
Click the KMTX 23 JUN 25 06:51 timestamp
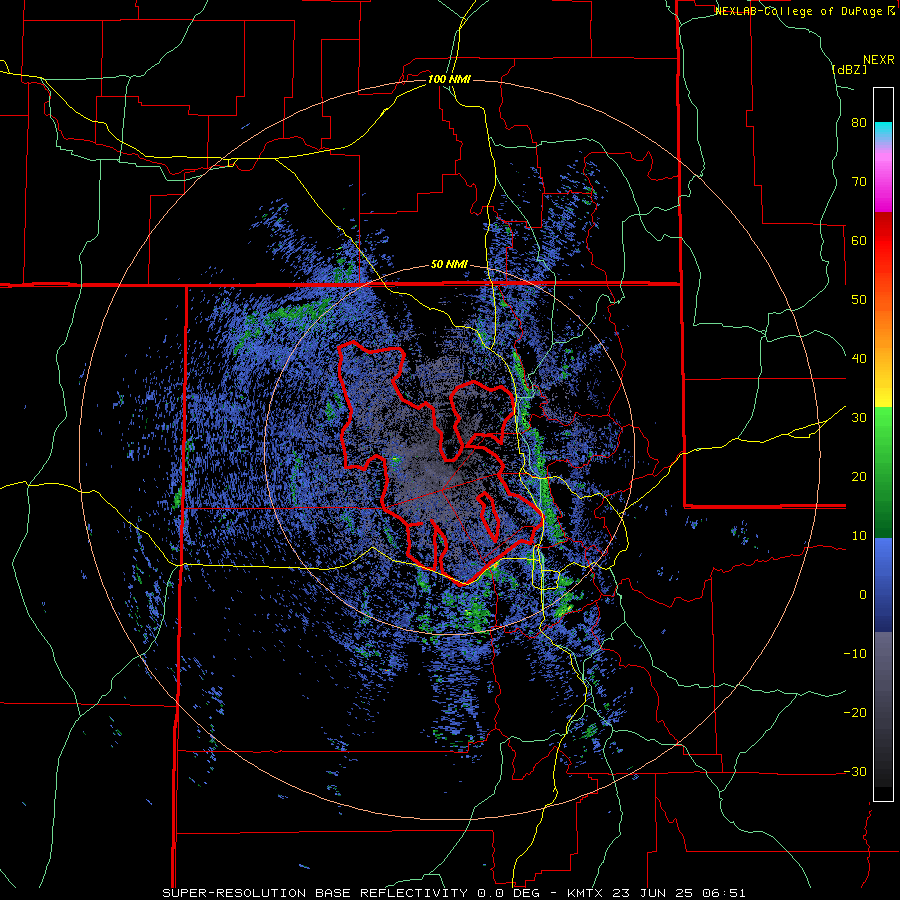pyautogui.click(x=657, y=893)
